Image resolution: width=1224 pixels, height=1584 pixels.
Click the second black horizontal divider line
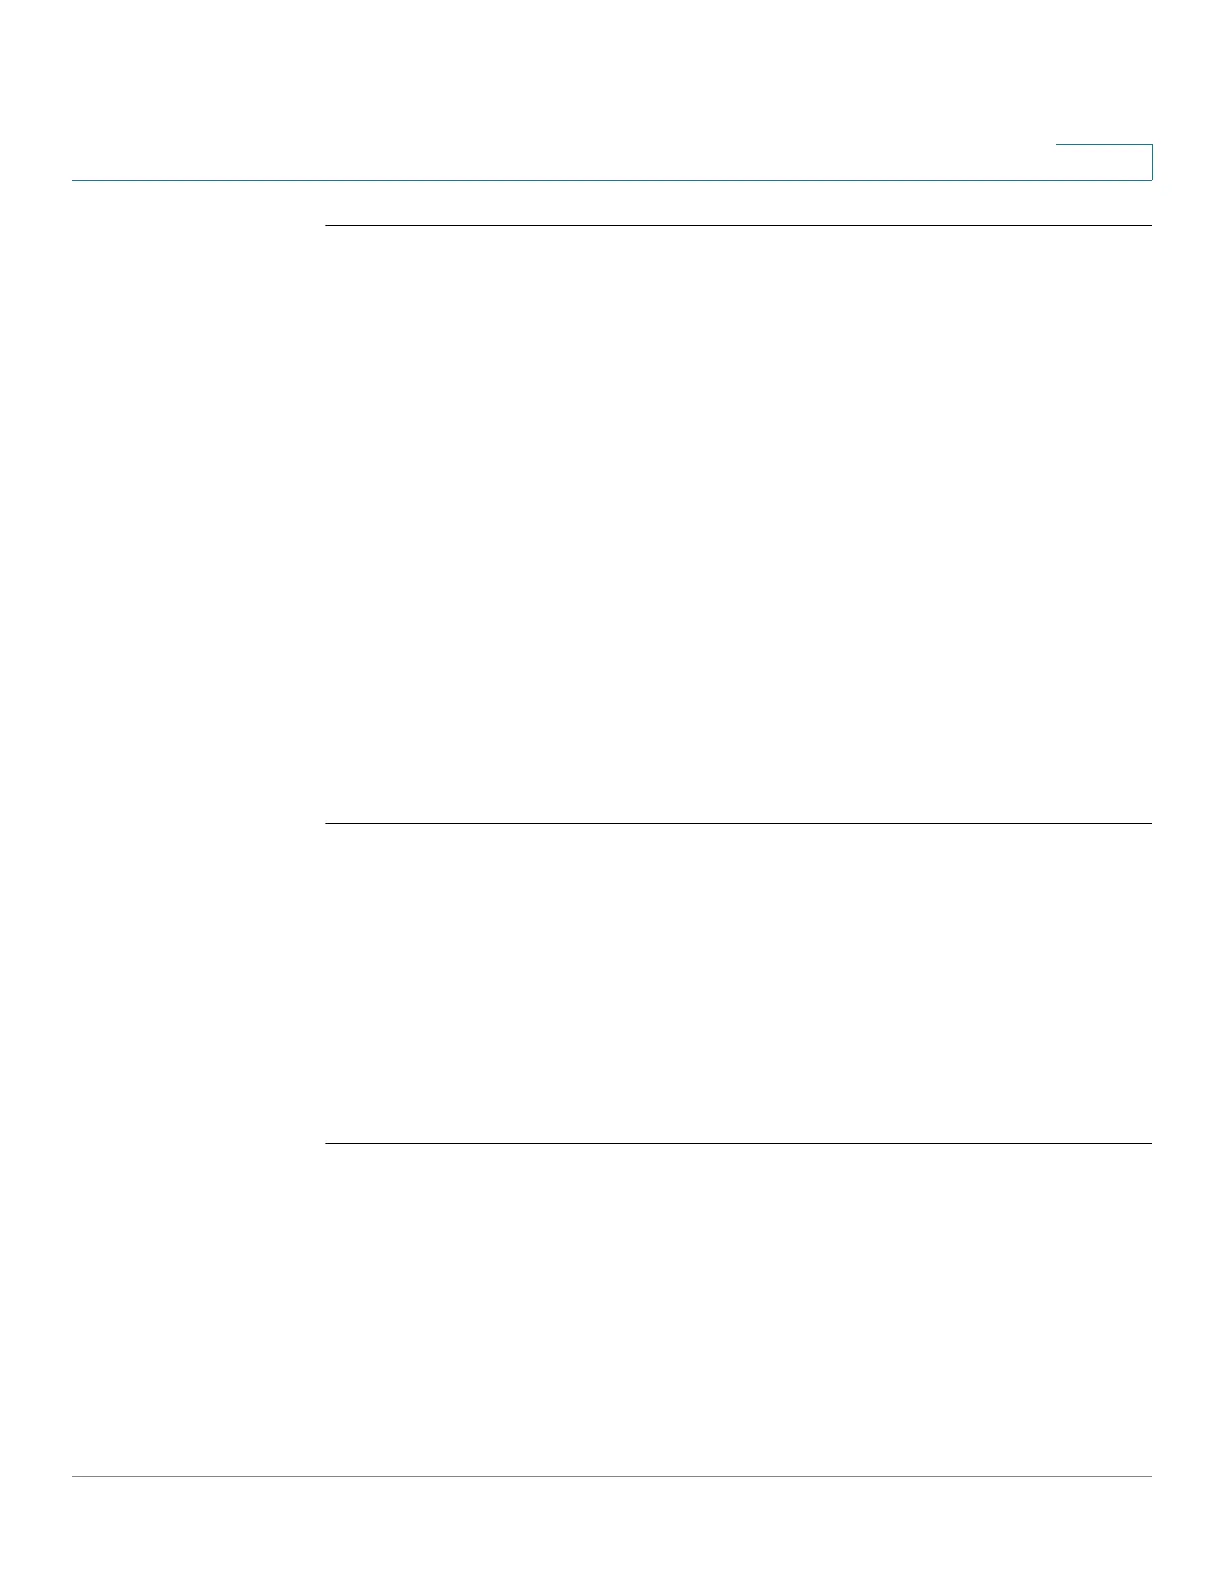click(x=739, y=823)
